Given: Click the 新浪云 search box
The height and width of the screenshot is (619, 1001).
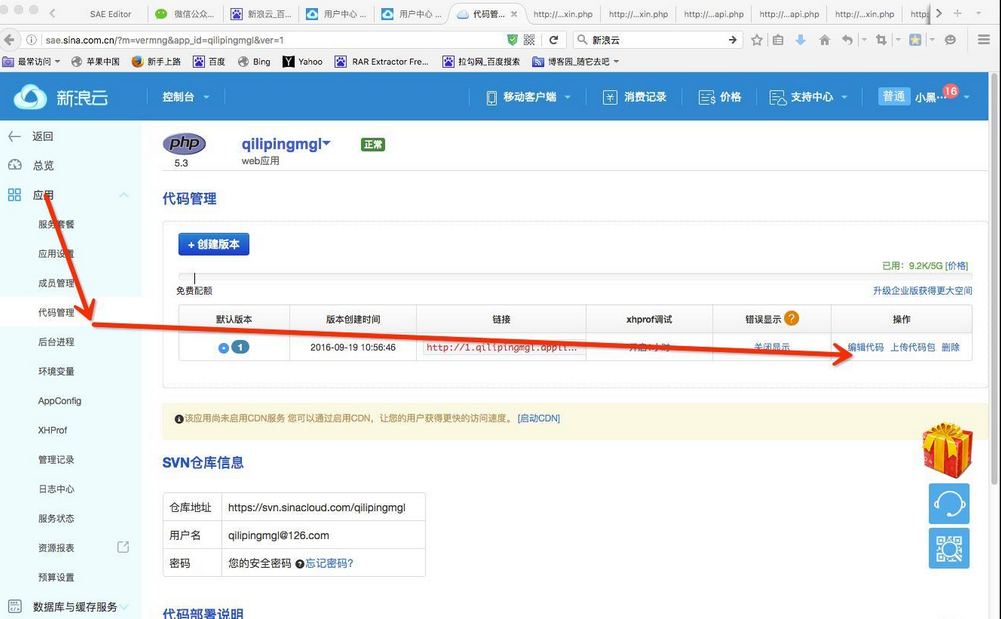Looking at the screenshot, I should click(658, 40).
